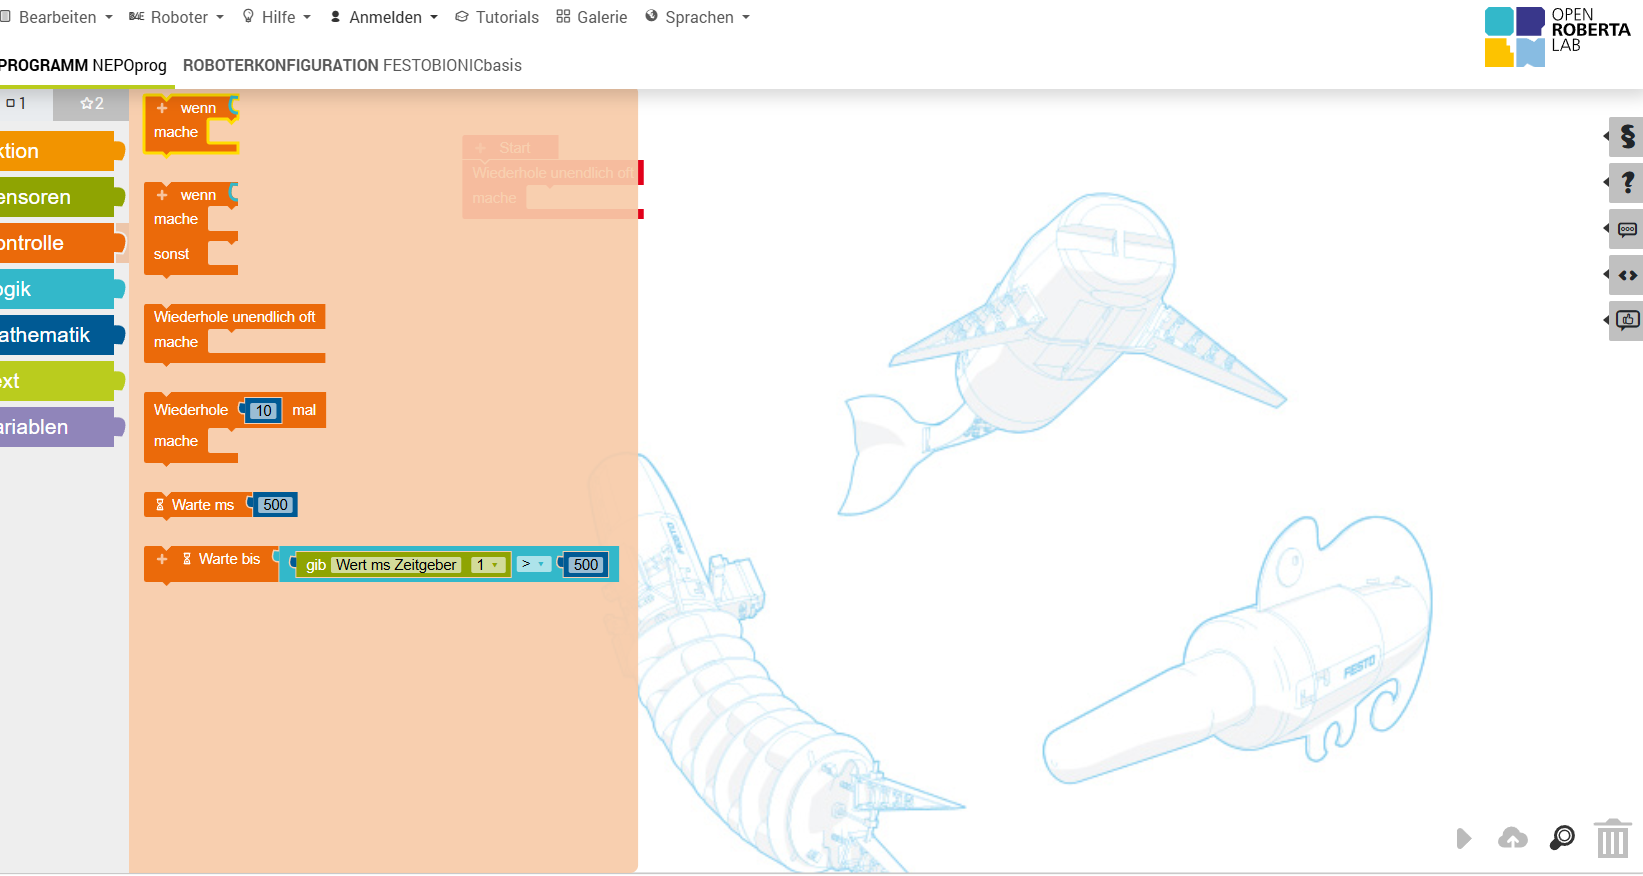Click the 500 value in Warte bis block

[586, 565]
